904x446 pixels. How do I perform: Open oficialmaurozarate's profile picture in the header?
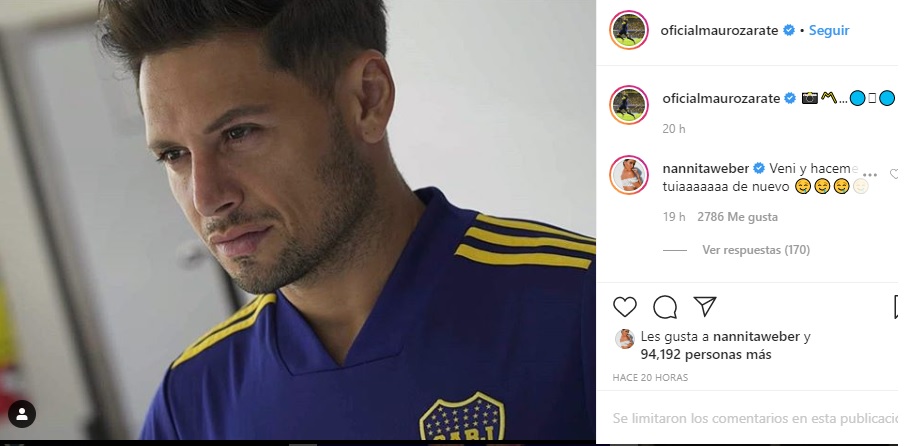pos(630,30)
